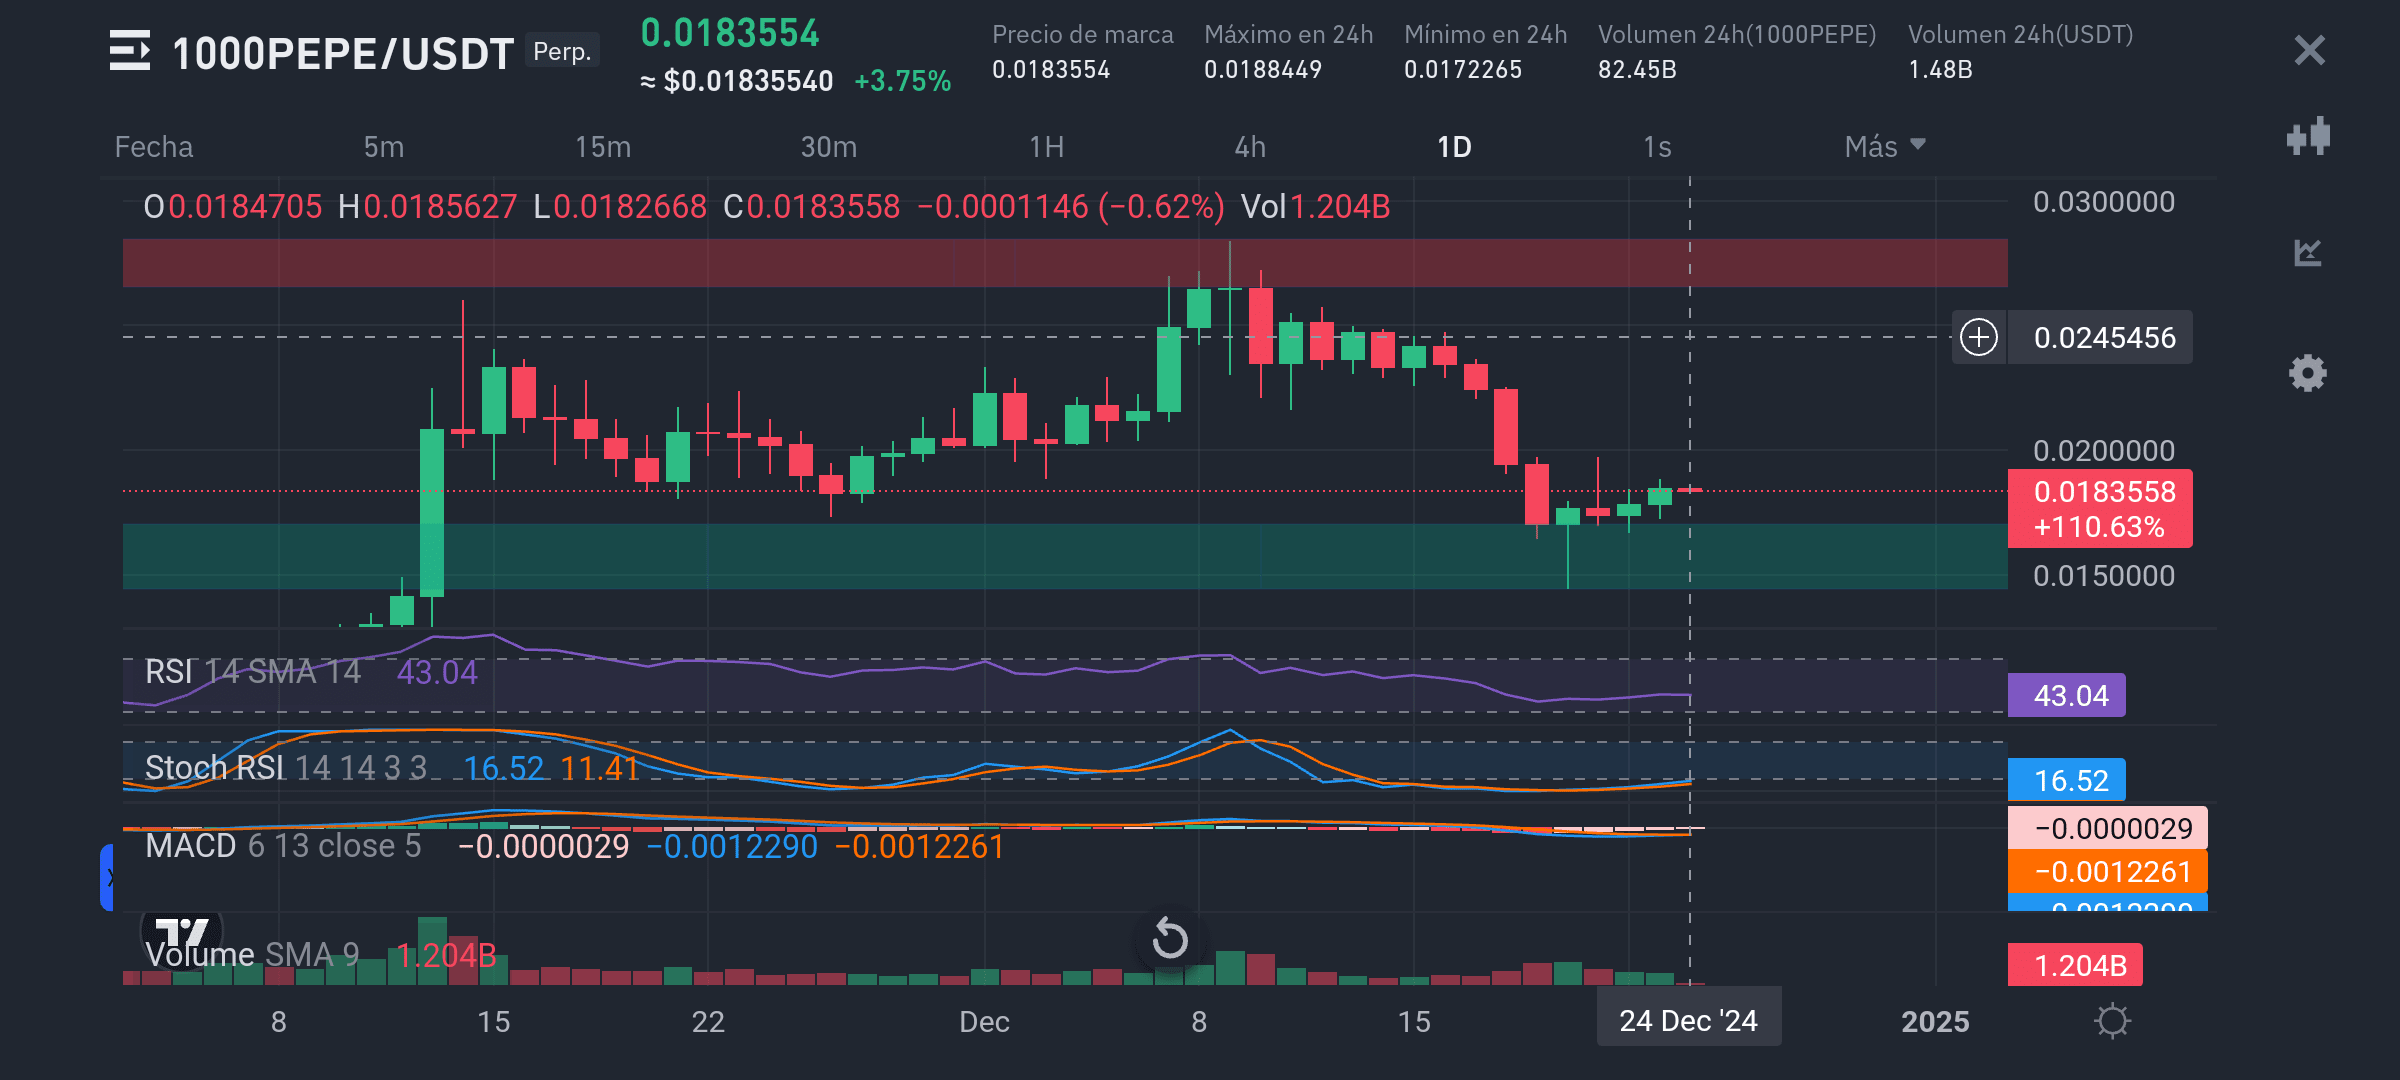The image size is (2400, 1080).
Task: Expand the blue side panel handle
Action: click(107, 877)
